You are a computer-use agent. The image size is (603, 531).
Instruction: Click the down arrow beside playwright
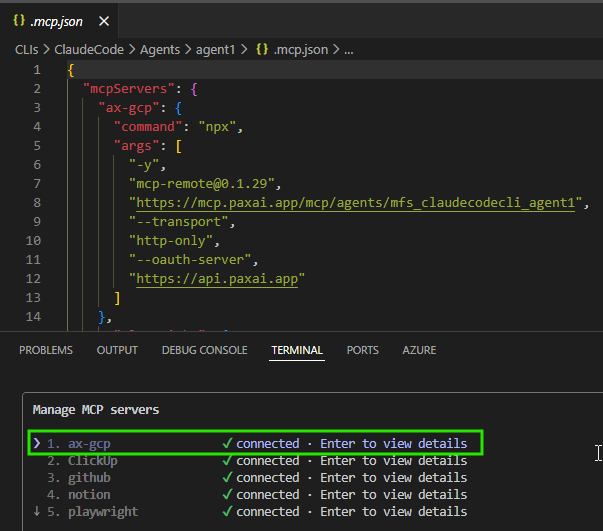(x=38, y=512)
